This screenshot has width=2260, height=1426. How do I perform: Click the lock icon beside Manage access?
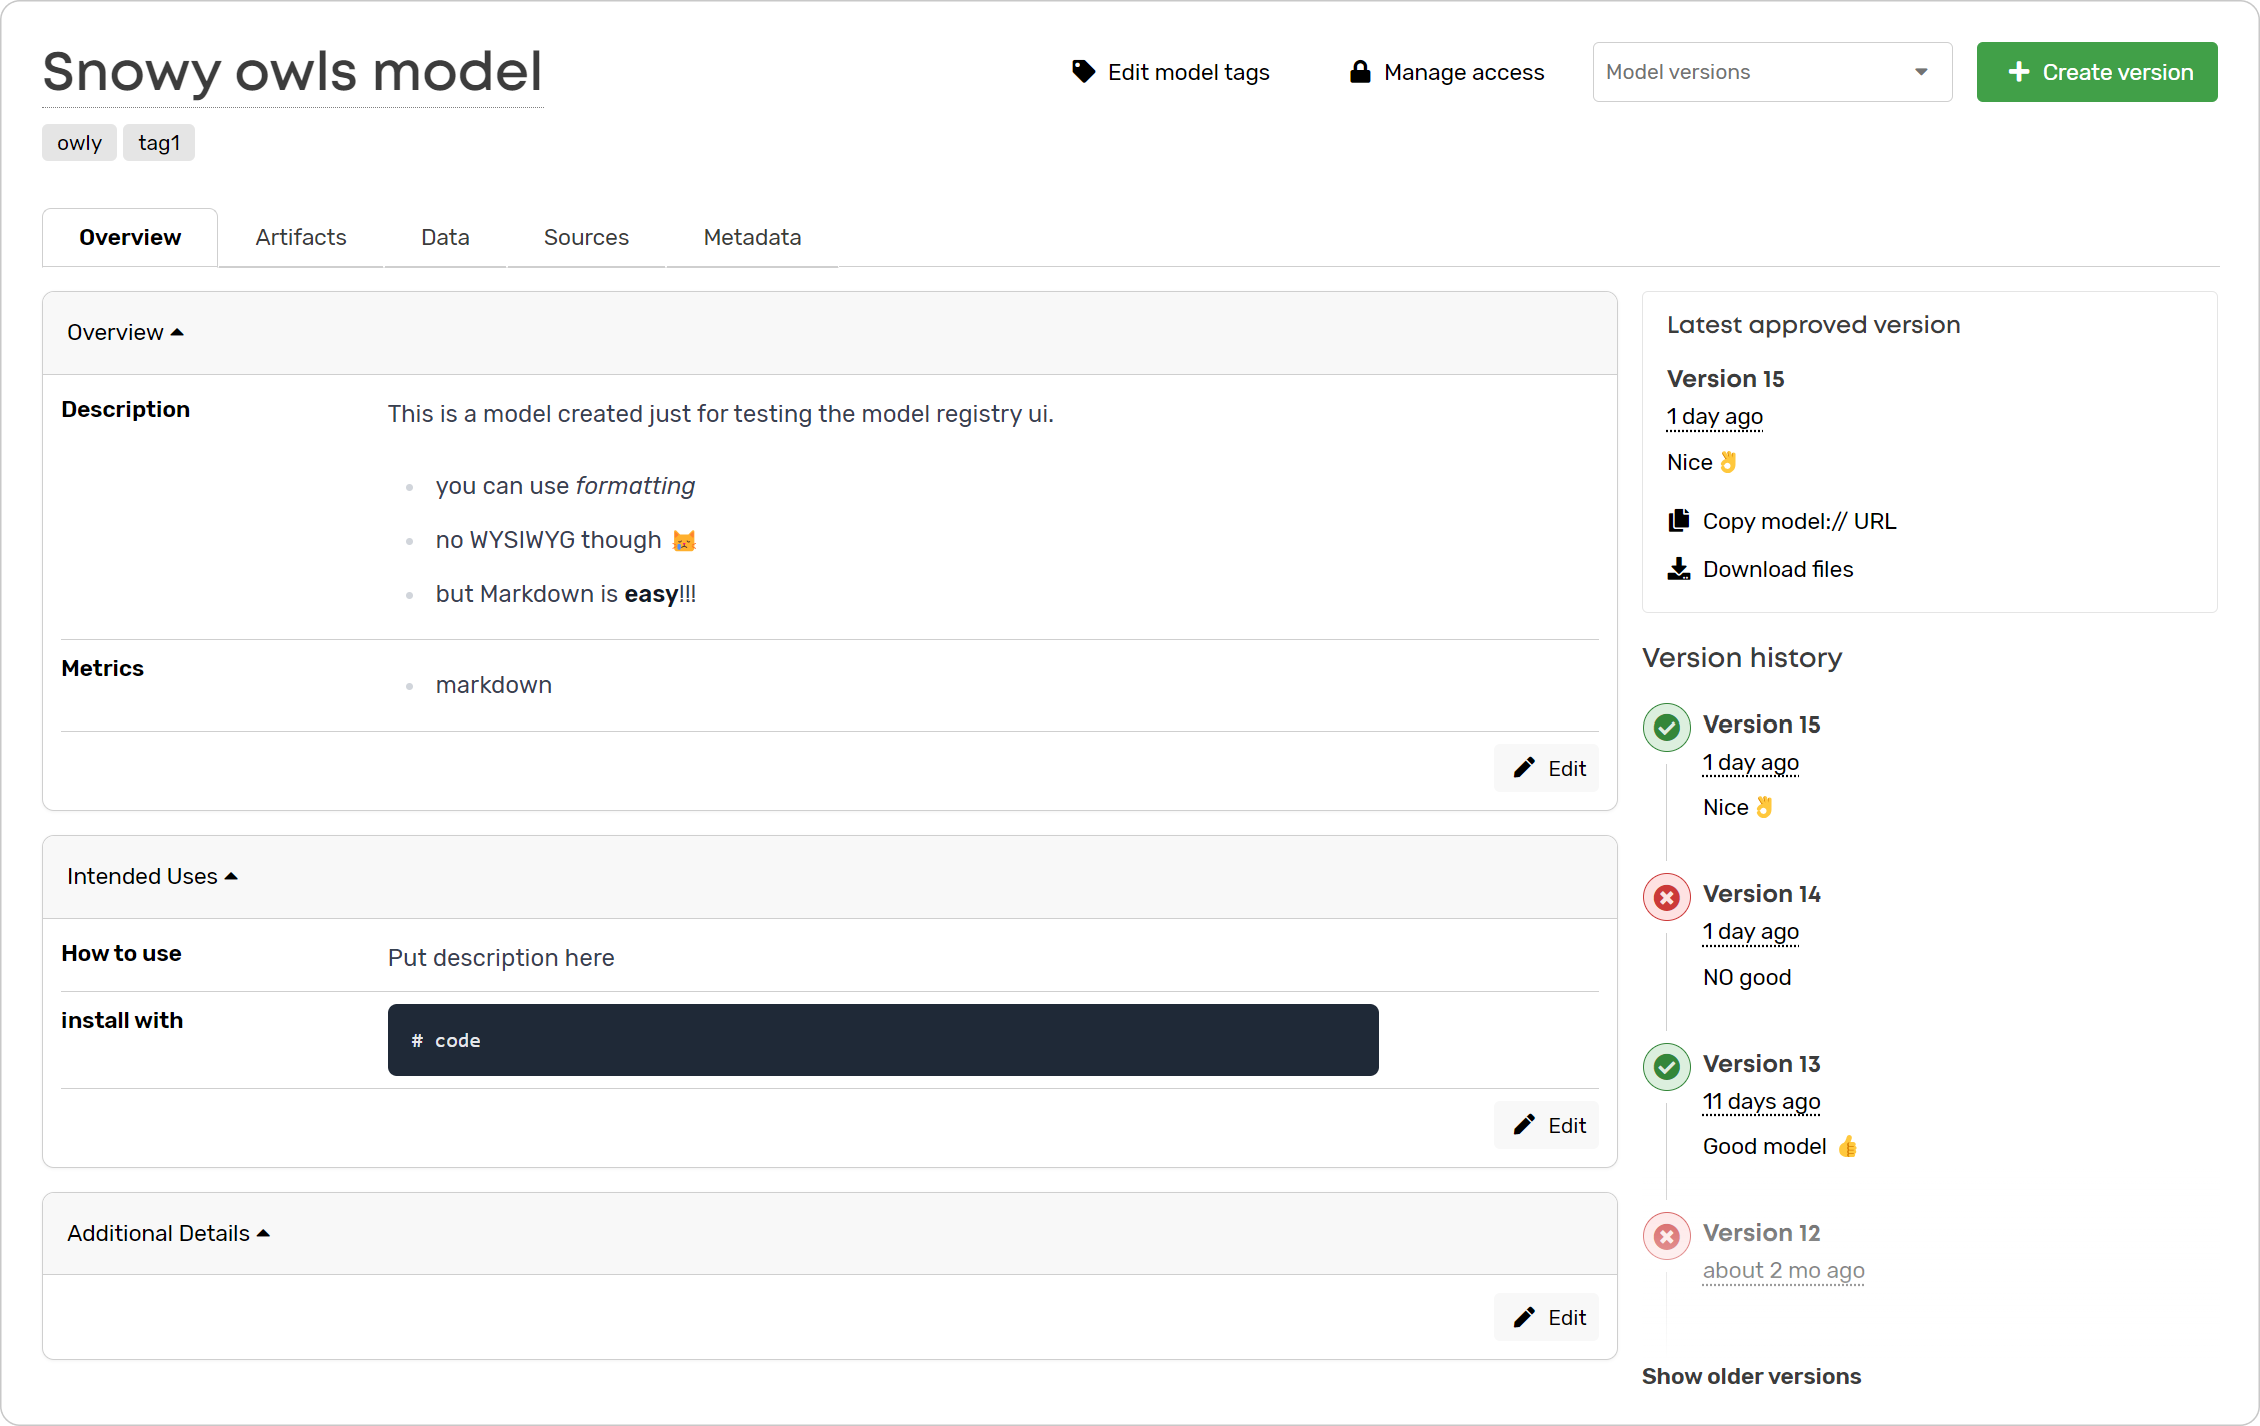point(1360,71)
